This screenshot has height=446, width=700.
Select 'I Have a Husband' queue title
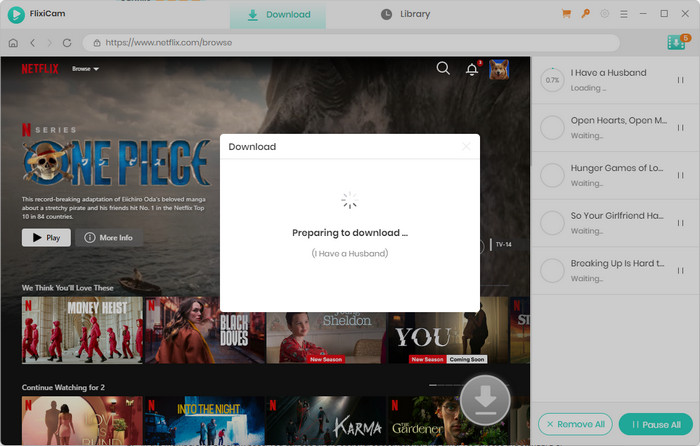(608, 73)
